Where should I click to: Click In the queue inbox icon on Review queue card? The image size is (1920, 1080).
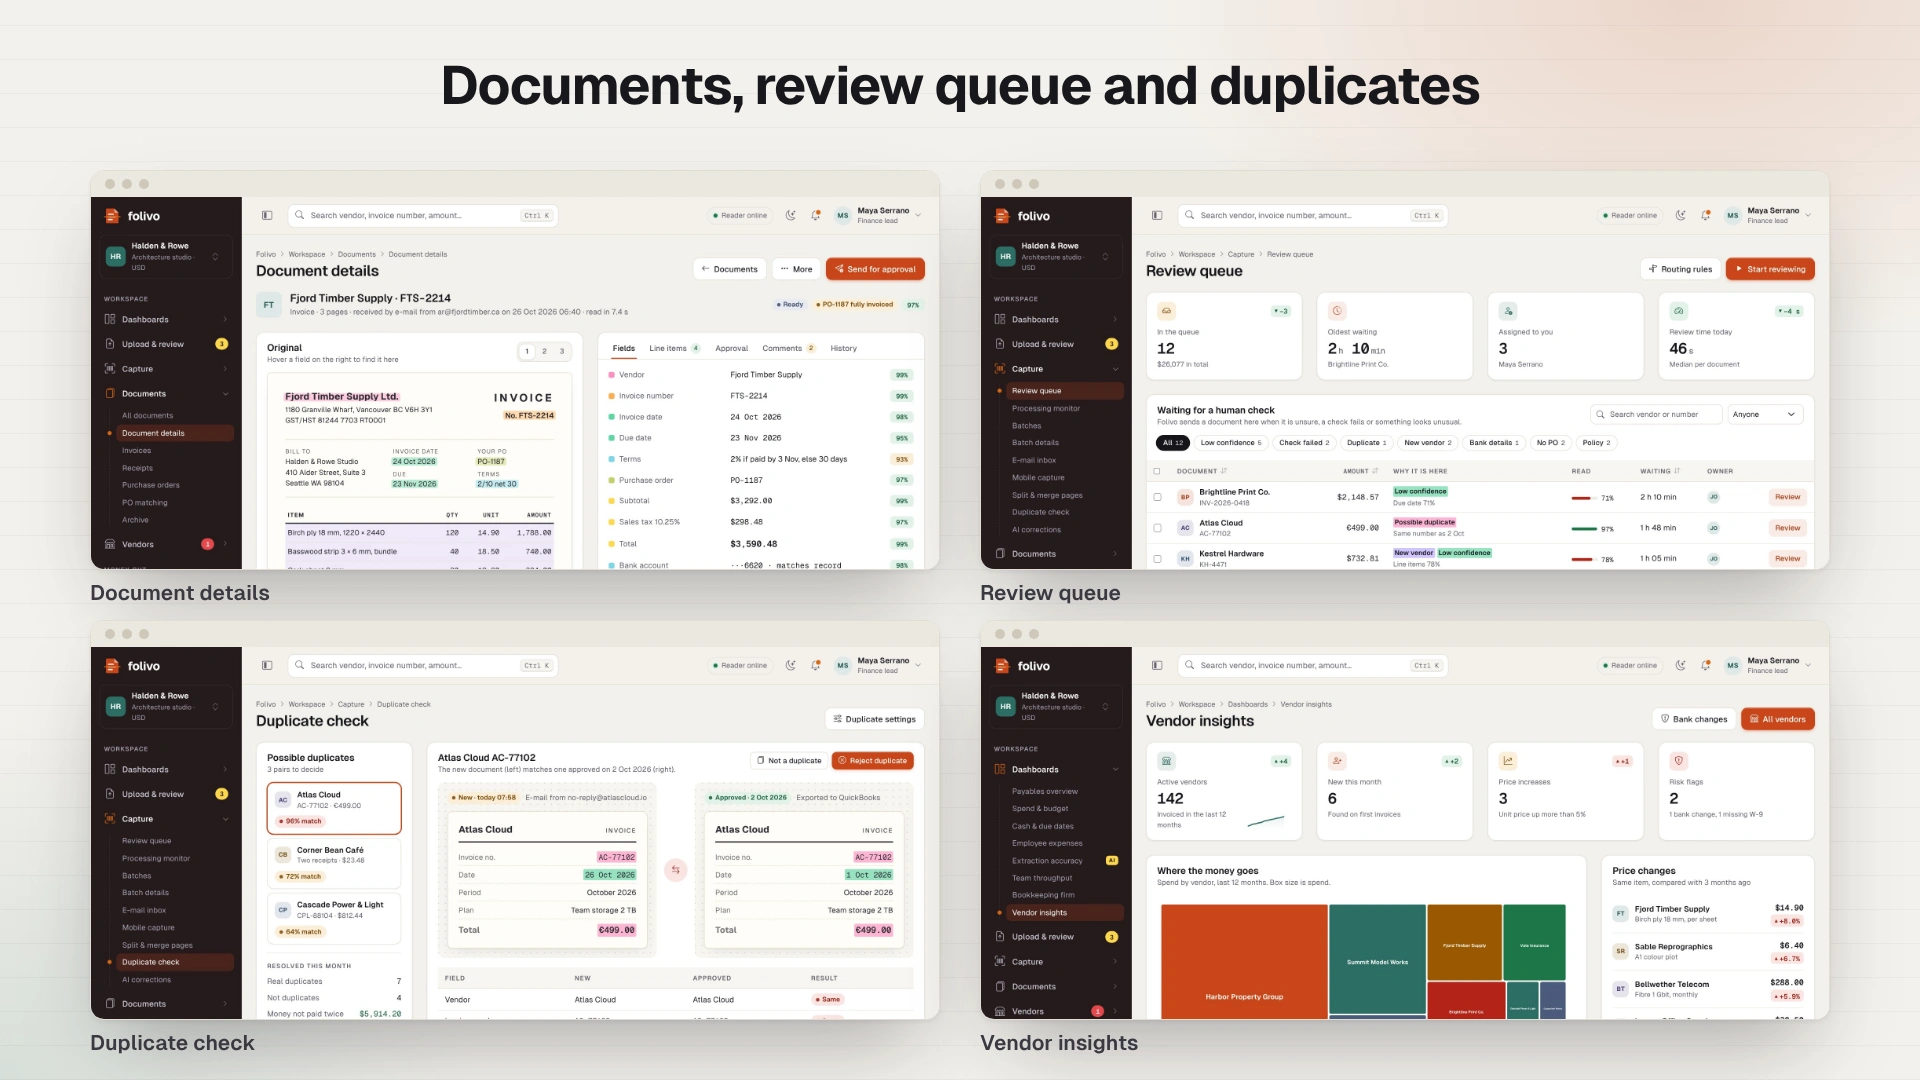click(1166, 311)
